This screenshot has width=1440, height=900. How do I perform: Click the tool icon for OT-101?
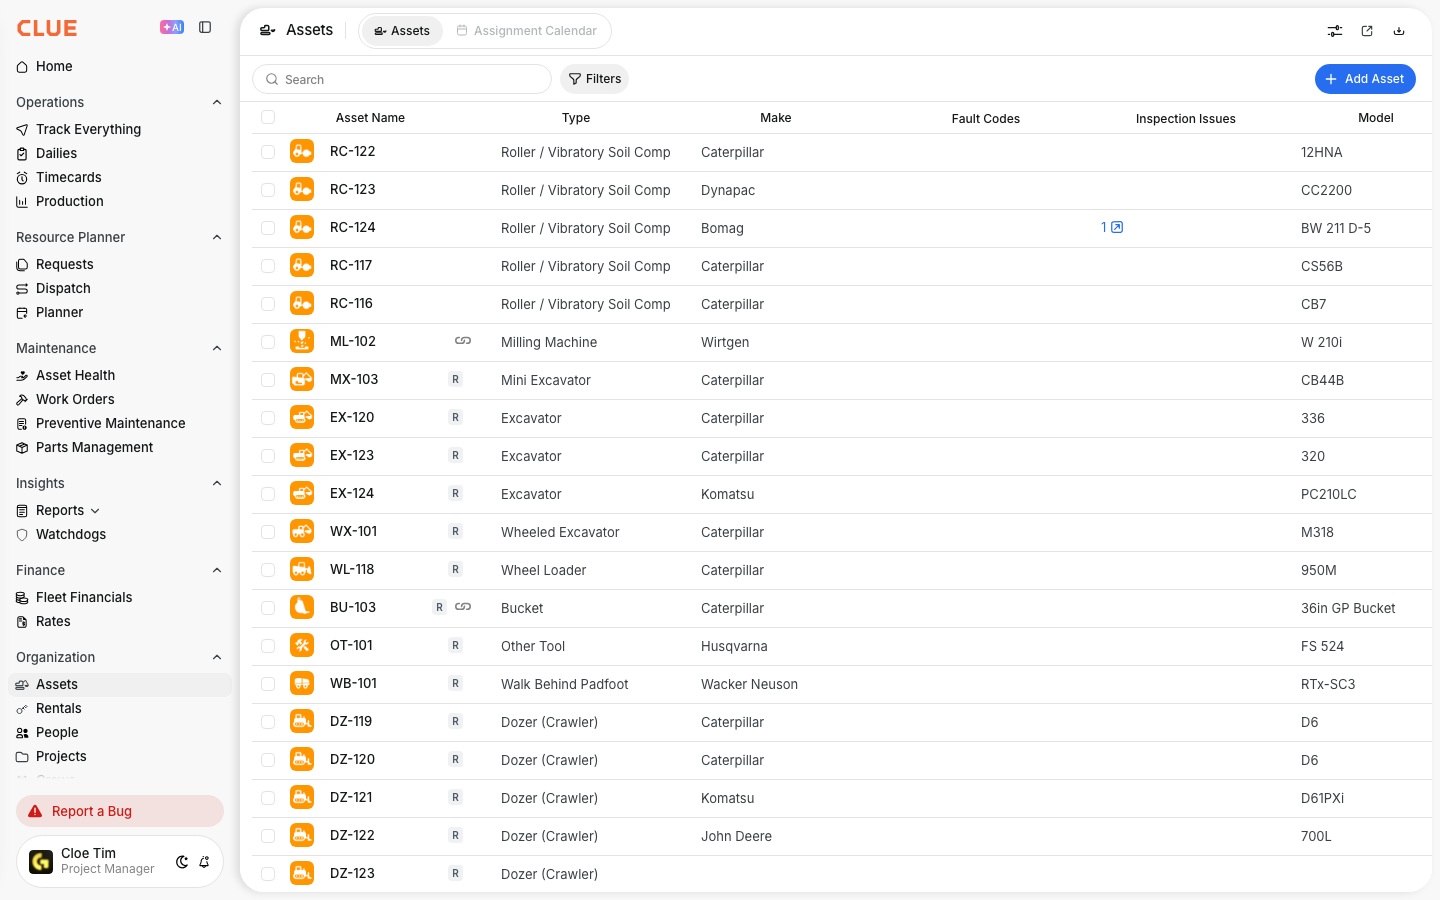click(x=302, y=646)
